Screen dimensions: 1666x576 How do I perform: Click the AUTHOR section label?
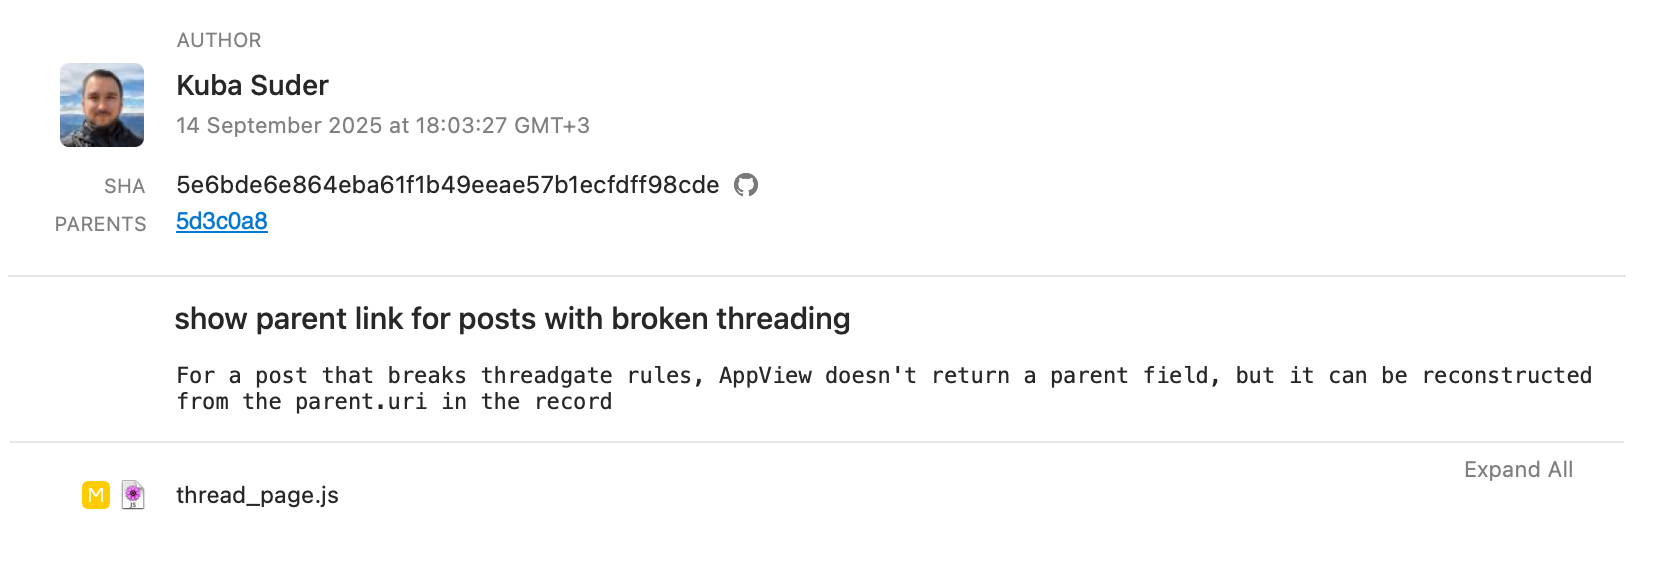click(x=219, y=41)
